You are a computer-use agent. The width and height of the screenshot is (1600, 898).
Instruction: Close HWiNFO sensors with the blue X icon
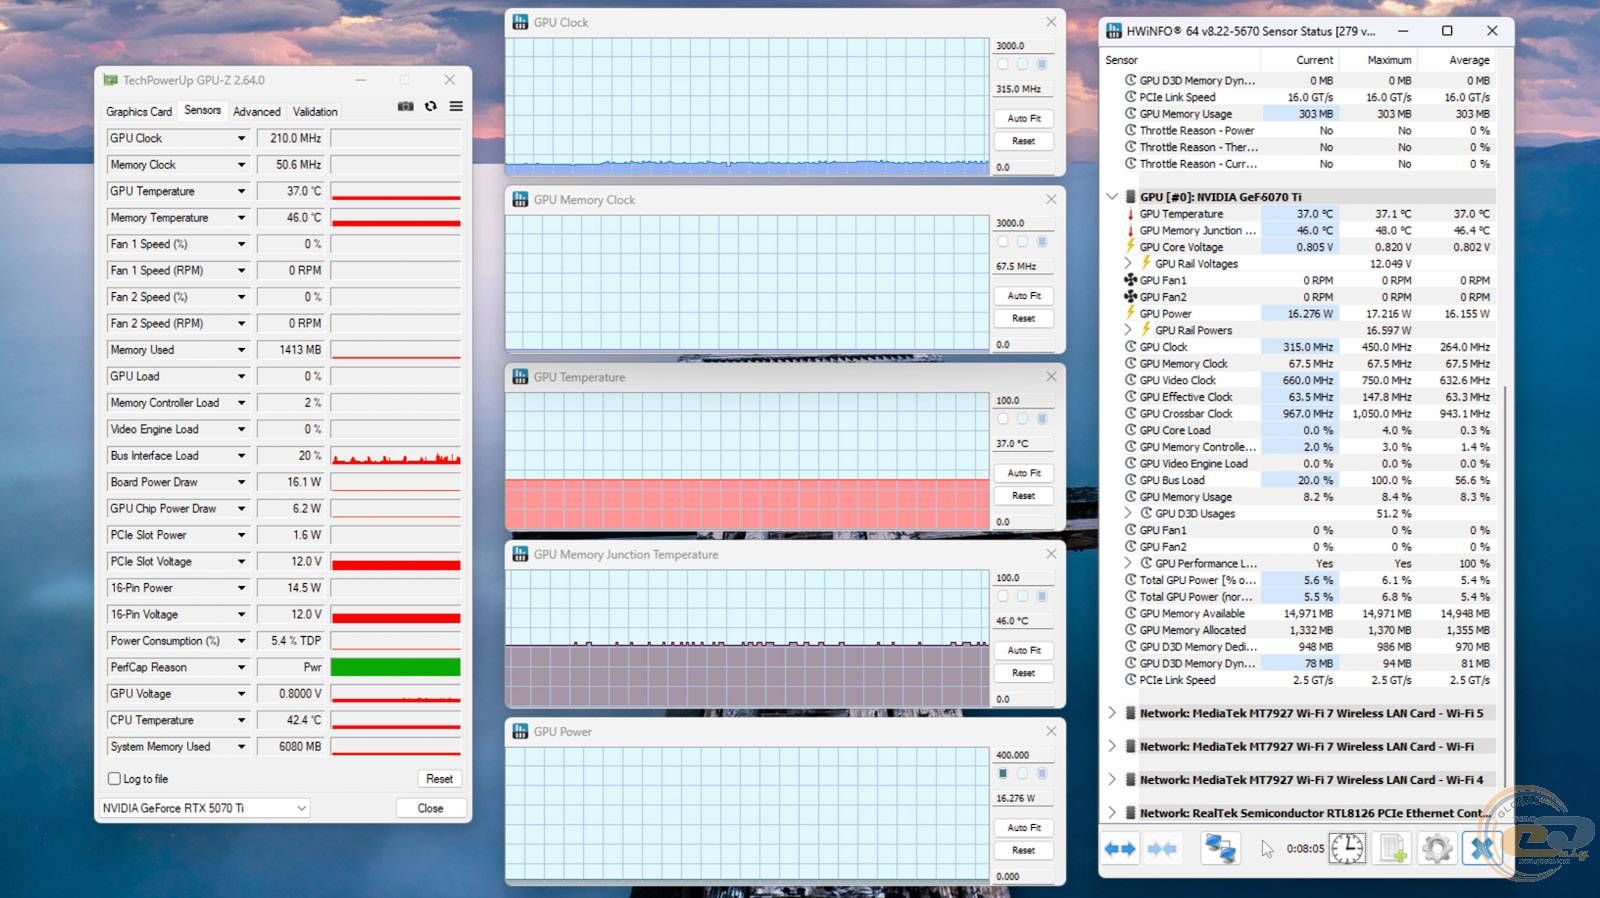click(1482, 849)
